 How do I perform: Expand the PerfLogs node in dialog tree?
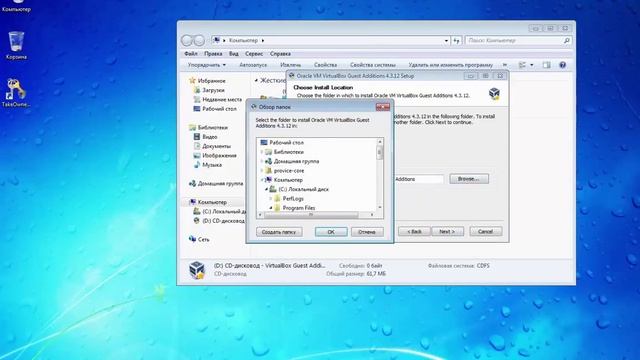tap(271, 198)
